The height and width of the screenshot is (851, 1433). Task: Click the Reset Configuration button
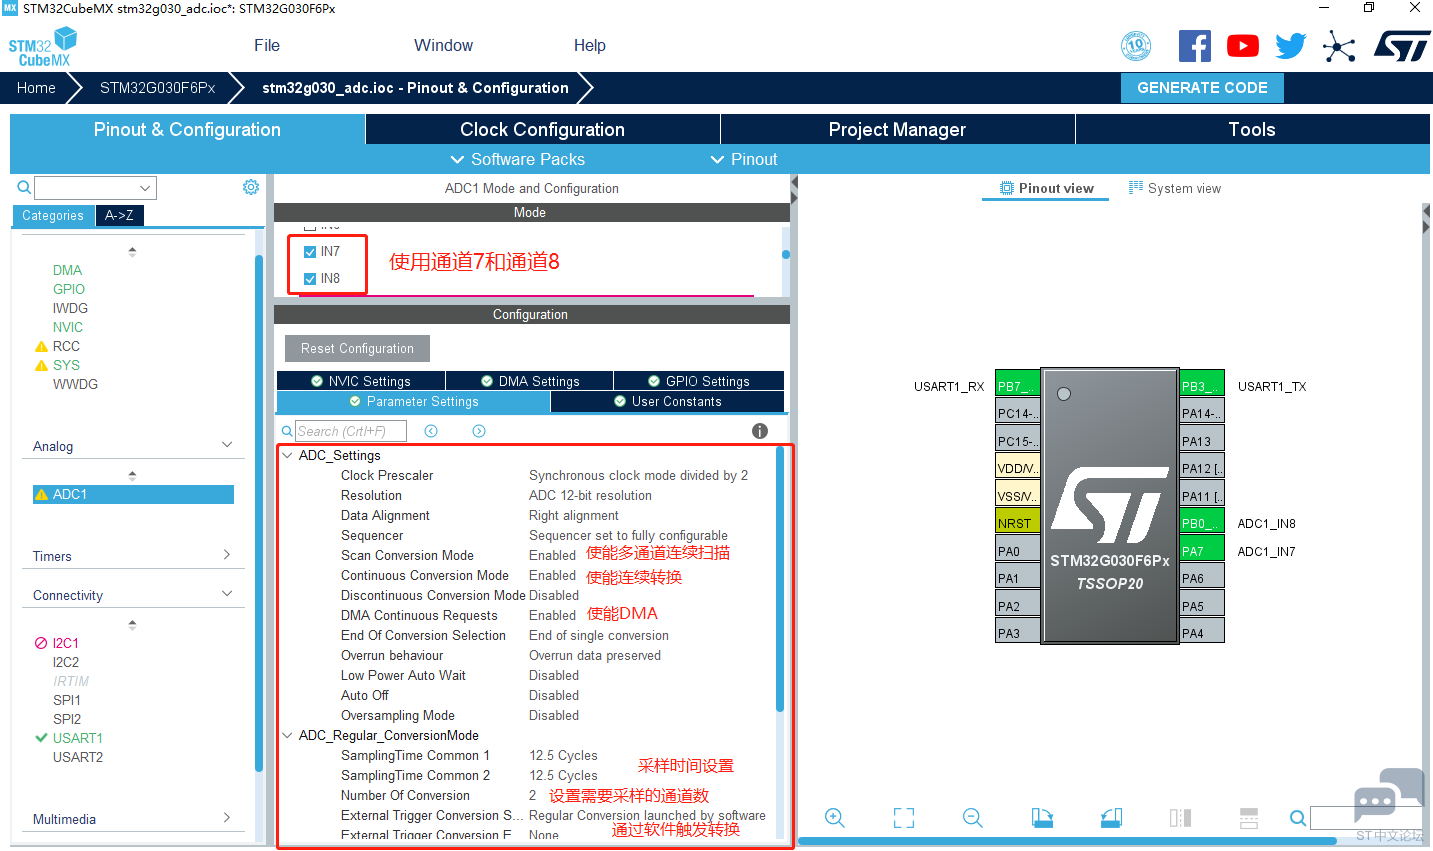pos(357,348)
